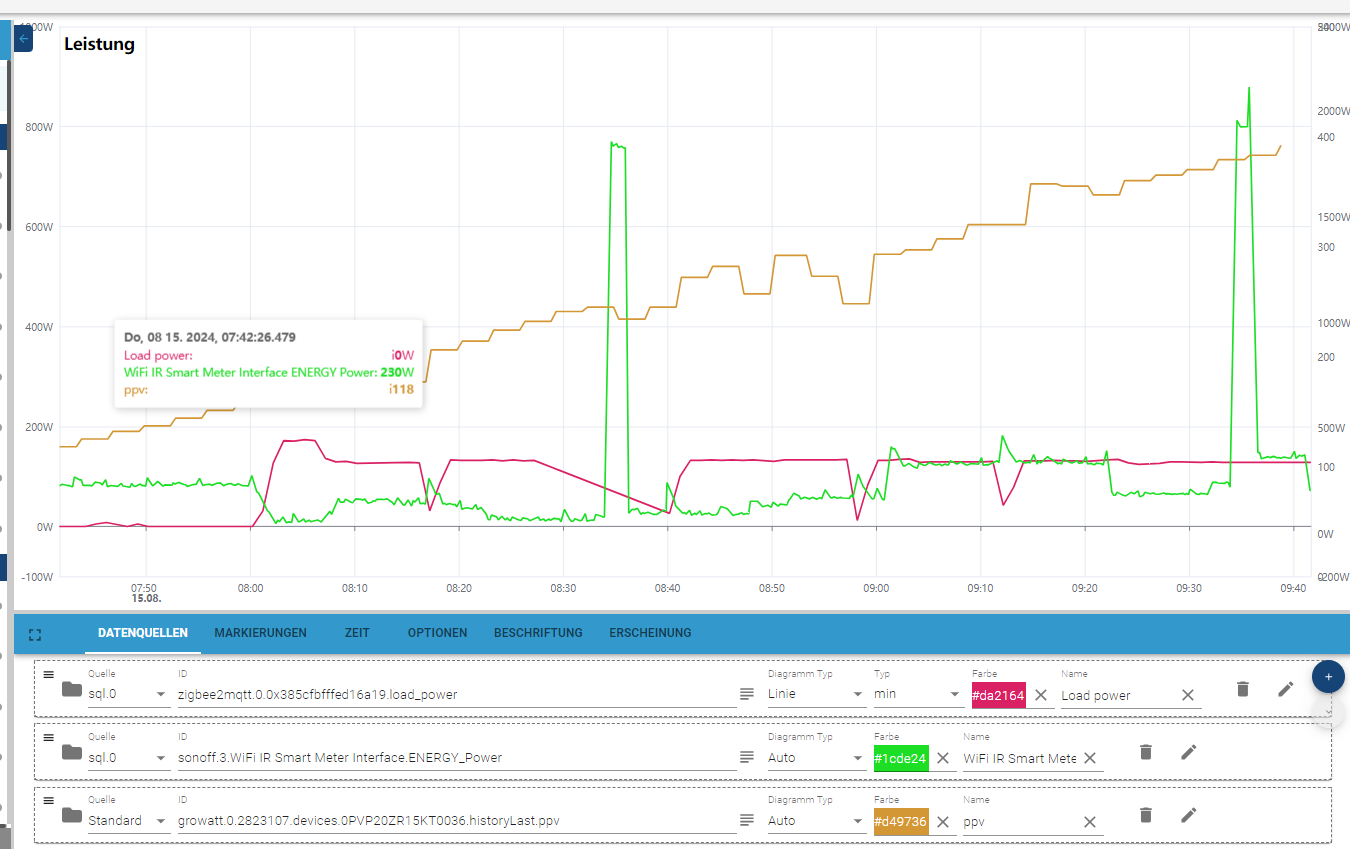Edit the Load power data source
The width and height of the screenshot is (1350, 849).
(1286, 688)
